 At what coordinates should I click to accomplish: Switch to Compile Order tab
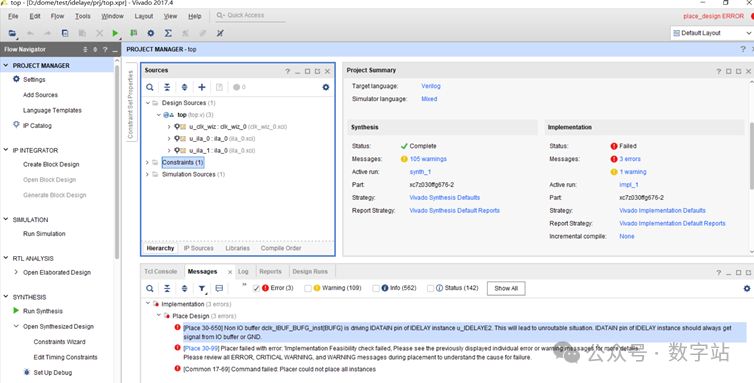(281, 248)
